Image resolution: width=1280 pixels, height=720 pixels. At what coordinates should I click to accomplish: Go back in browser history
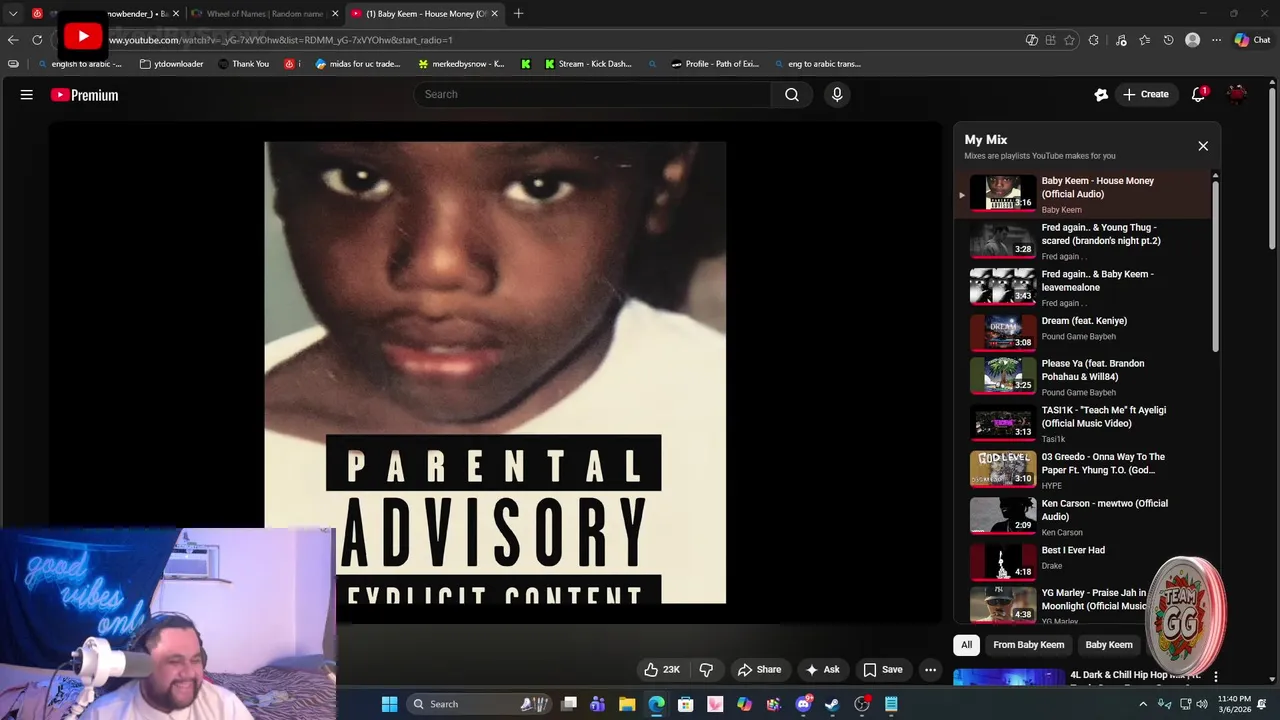[x=13, y=40]
